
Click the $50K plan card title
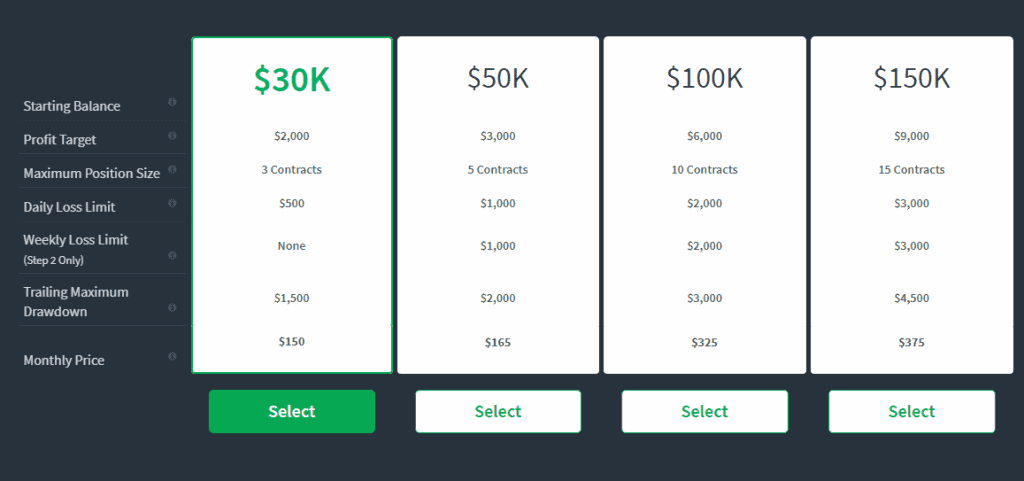(498, 78)
